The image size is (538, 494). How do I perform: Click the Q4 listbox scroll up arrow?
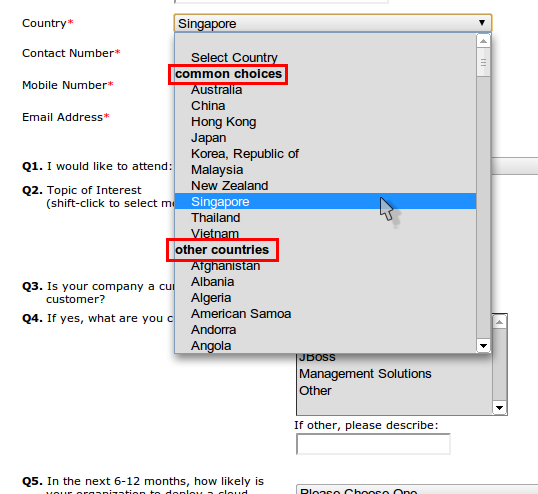point(500,322)
